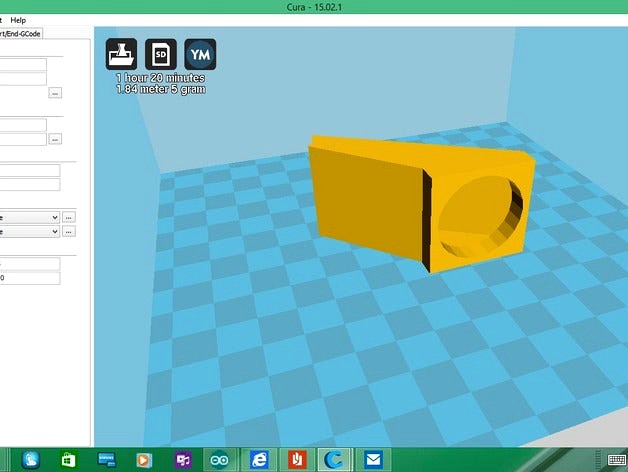Image resolution: width=628 pixels, height=472 pixels.
Task: Open Arduino from the taskbar
Action: (x=218, y=459)
